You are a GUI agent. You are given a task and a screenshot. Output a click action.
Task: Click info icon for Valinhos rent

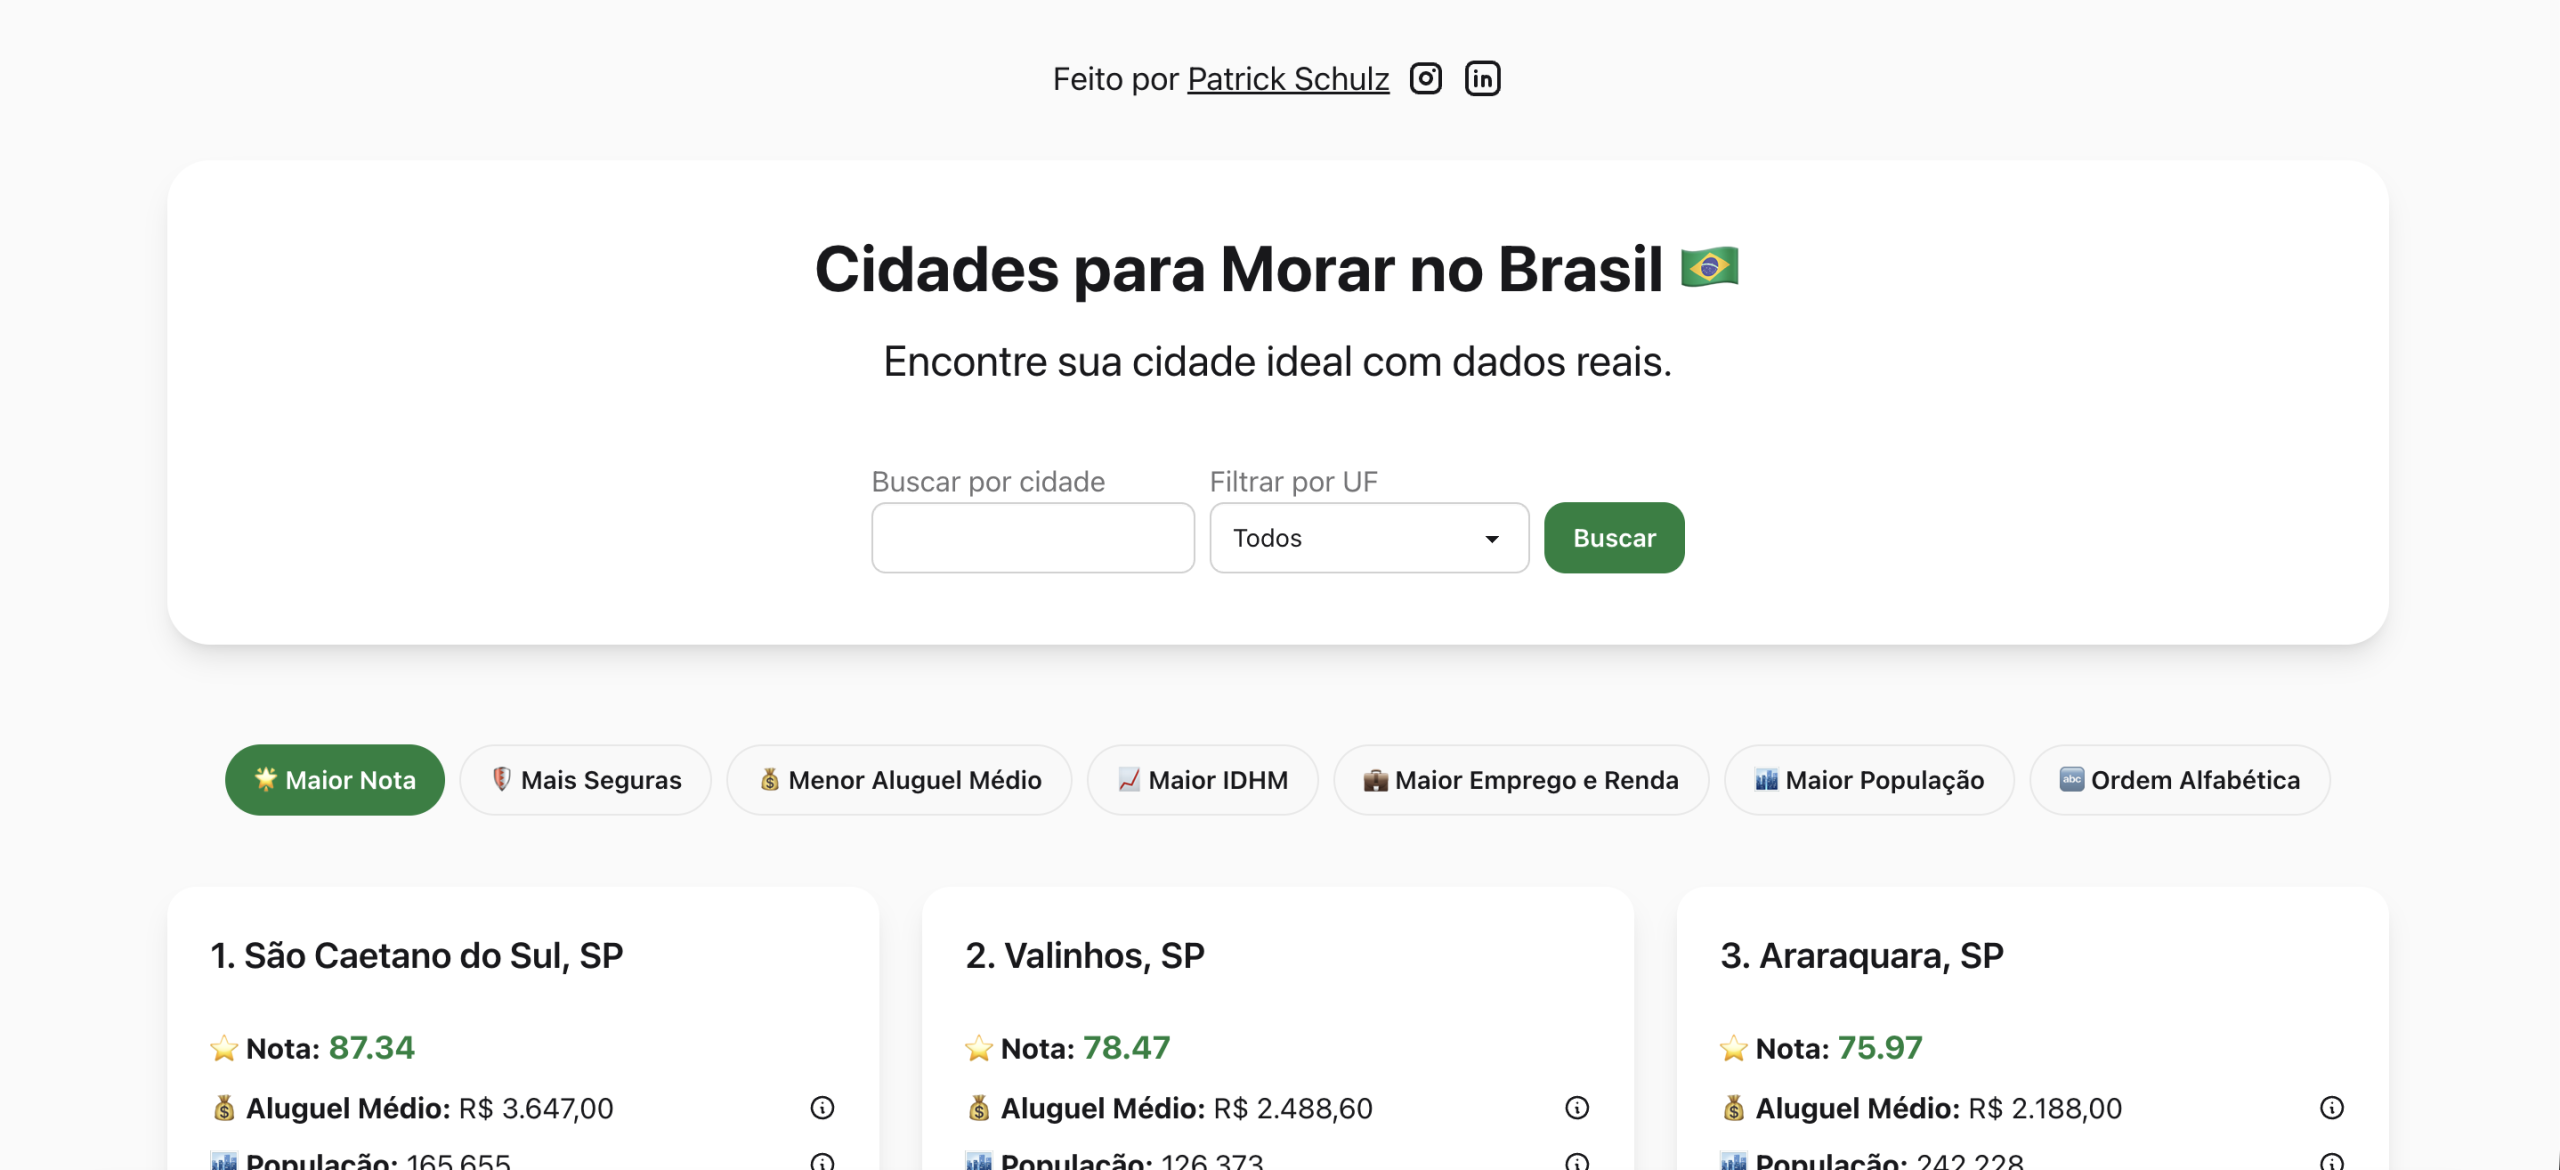pyautogui.click(x=1577, y=1107)
